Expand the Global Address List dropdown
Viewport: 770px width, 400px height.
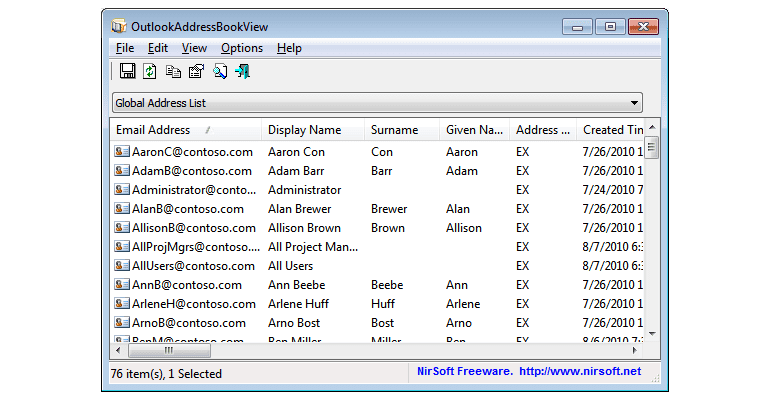point(634,103)
